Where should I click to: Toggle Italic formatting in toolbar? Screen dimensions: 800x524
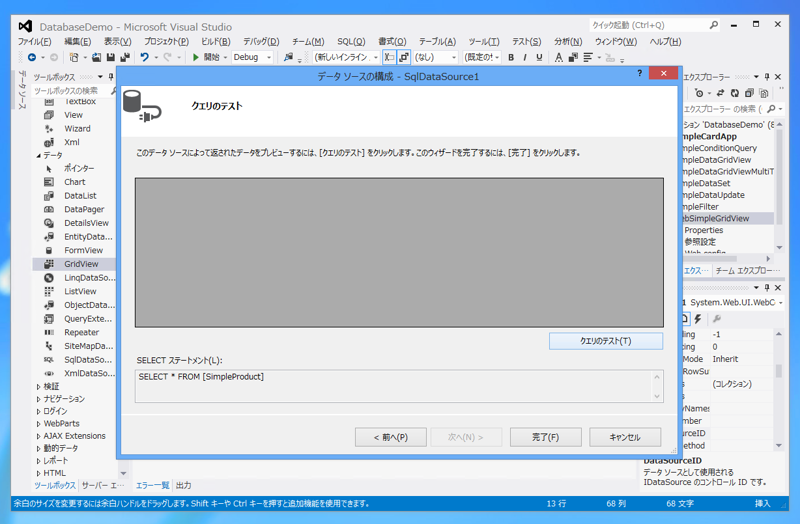click(x=524, y=57)
